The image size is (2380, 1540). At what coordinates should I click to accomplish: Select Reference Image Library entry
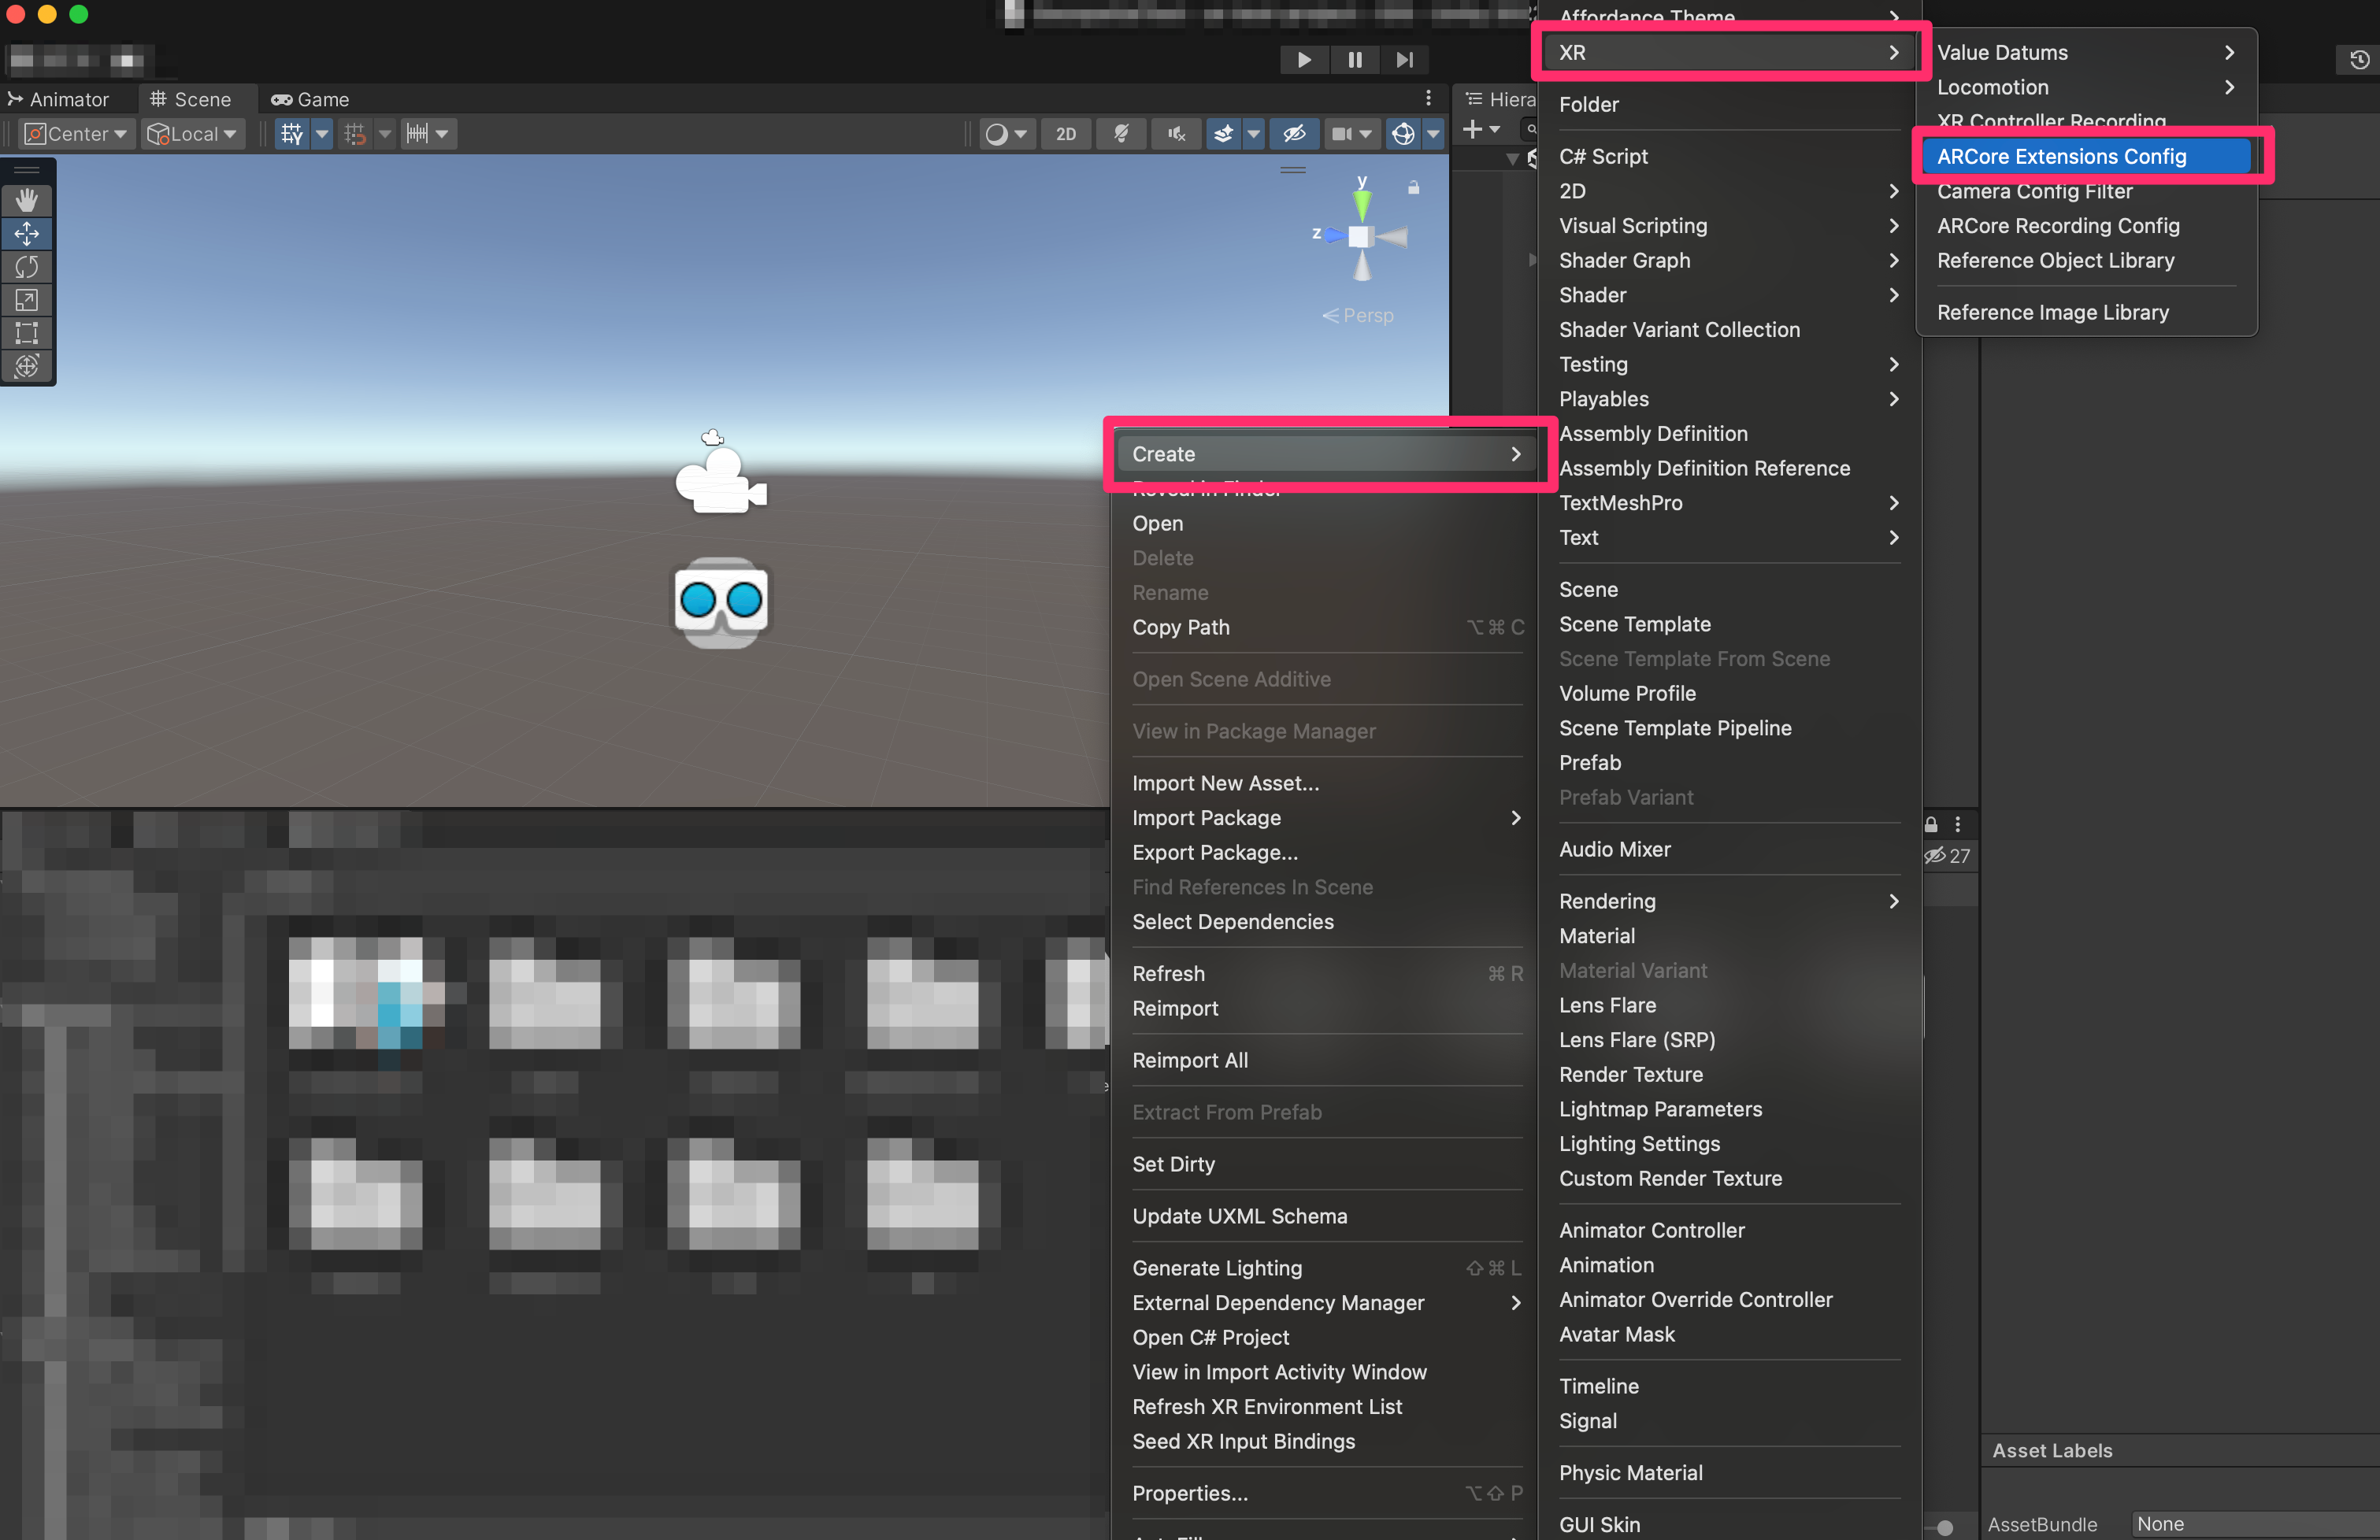pyautogui.click(x=2052, y=312)
